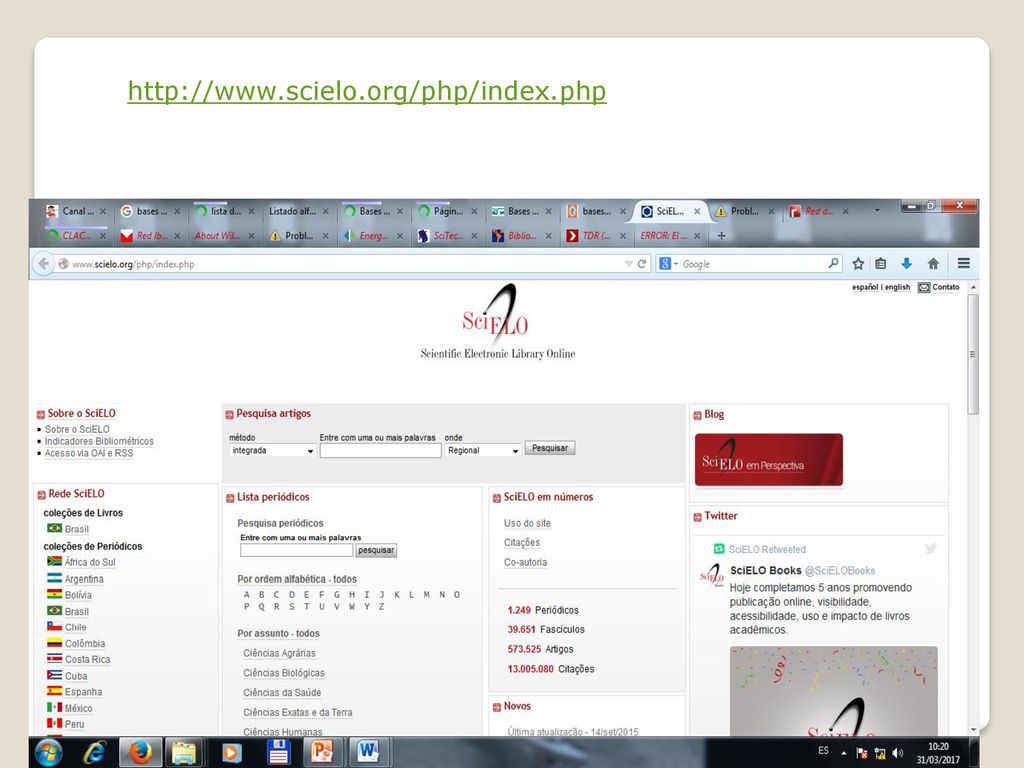This screenshot has height=768, width=1024.
Task: Switch to Word in the taskbar
Action: click(x=368, y=753)
